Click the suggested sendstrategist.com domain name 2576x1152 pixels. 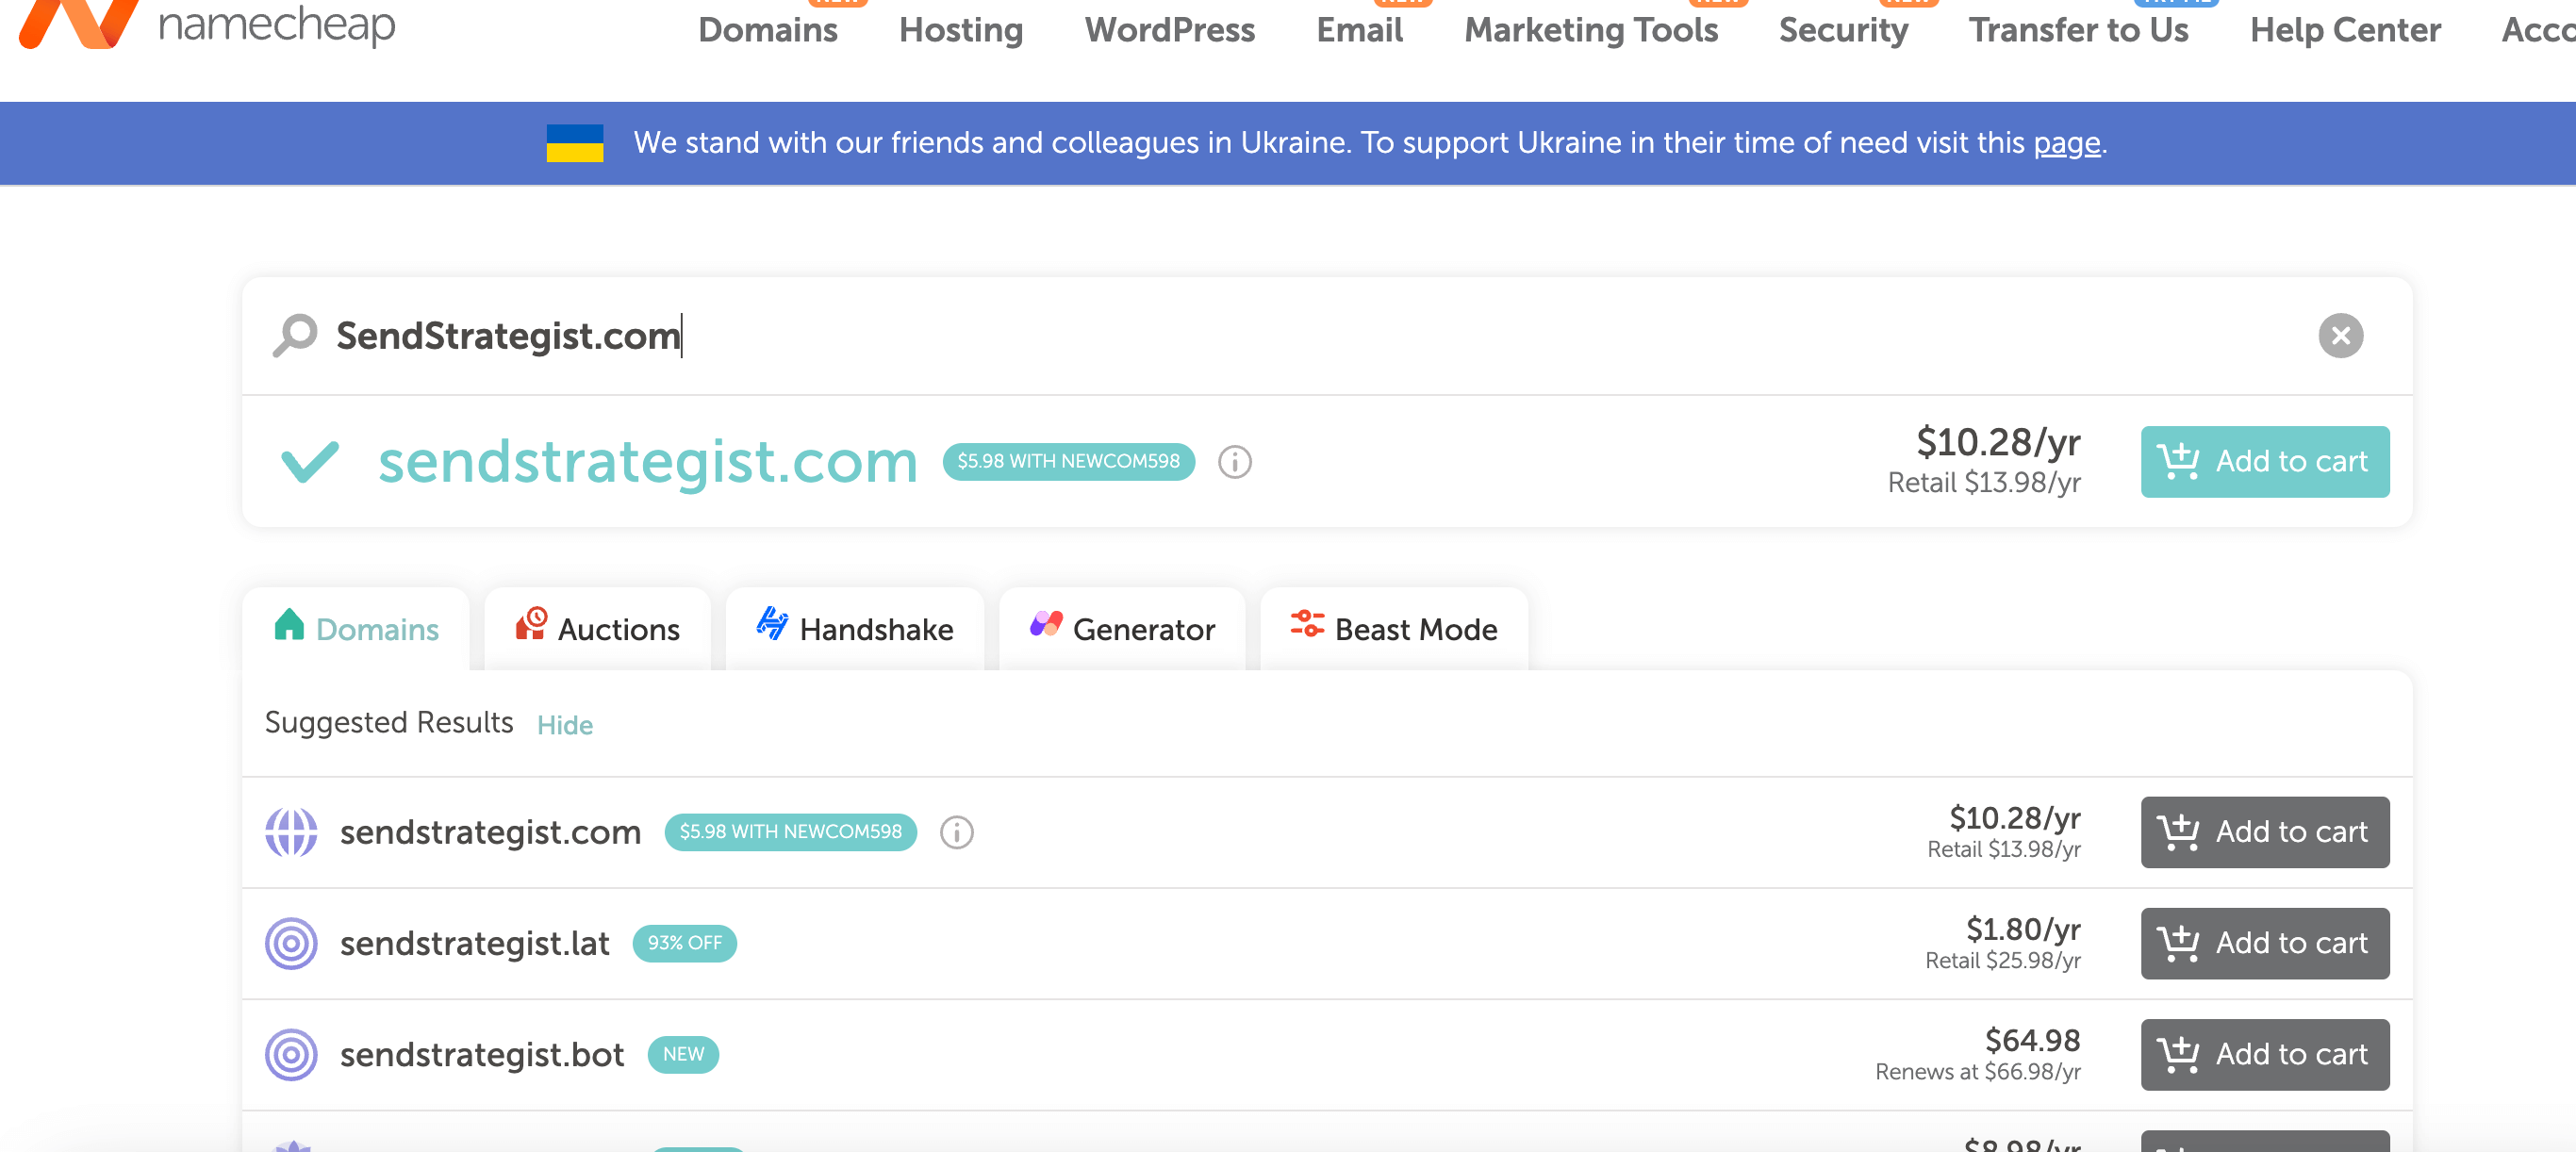tap(490, 832)
